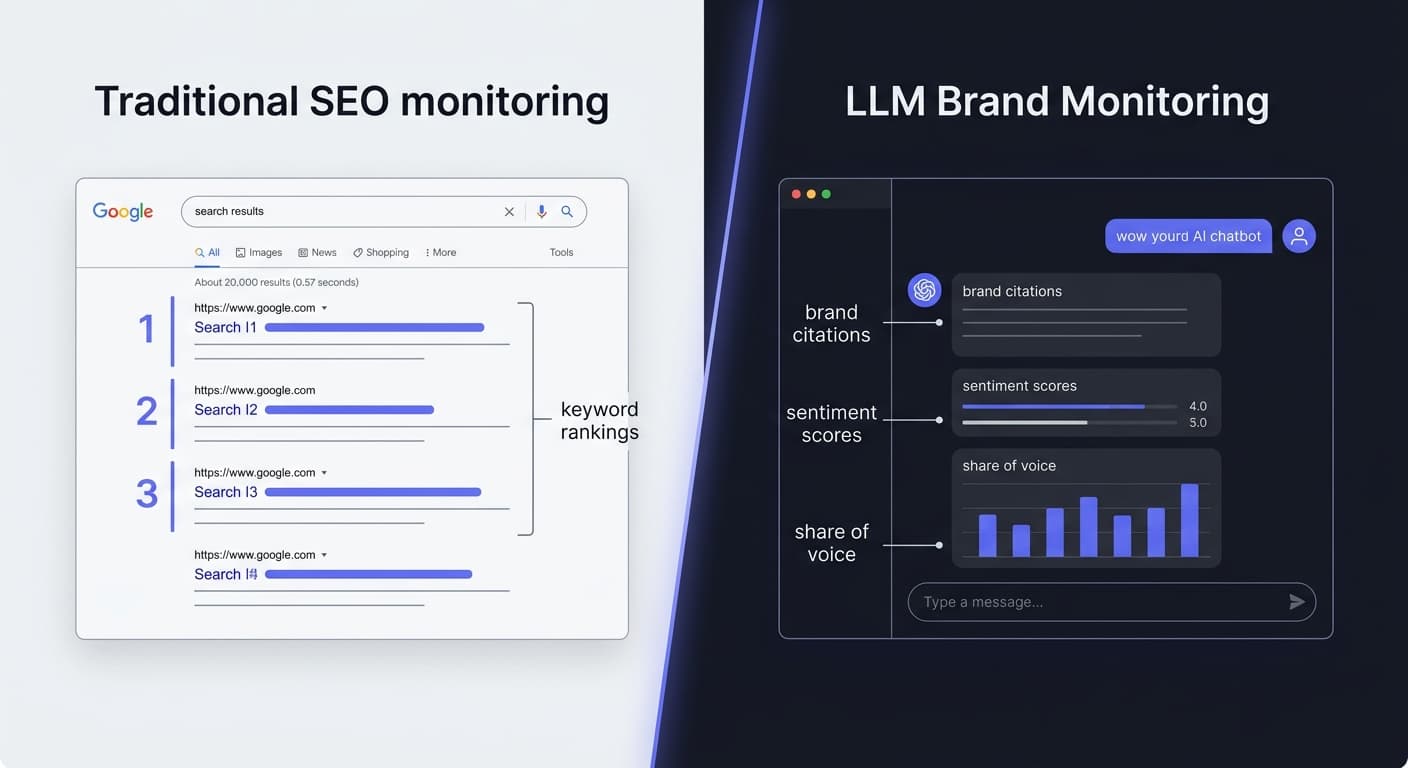1408x768 pixels.
Task: Expand the More menu
Action: pos(441,253)
